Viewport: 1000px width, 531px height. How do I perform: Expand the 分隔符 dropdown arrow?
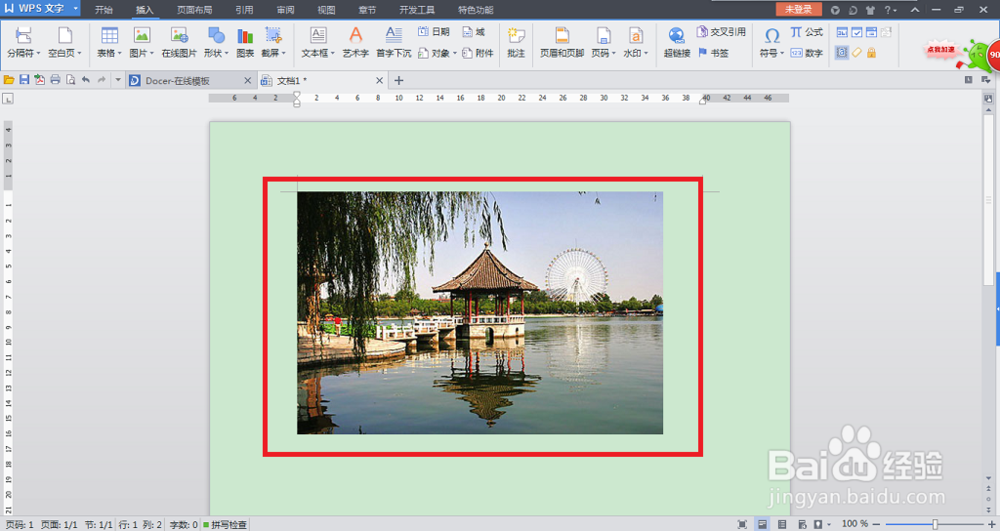pos(38,54)
